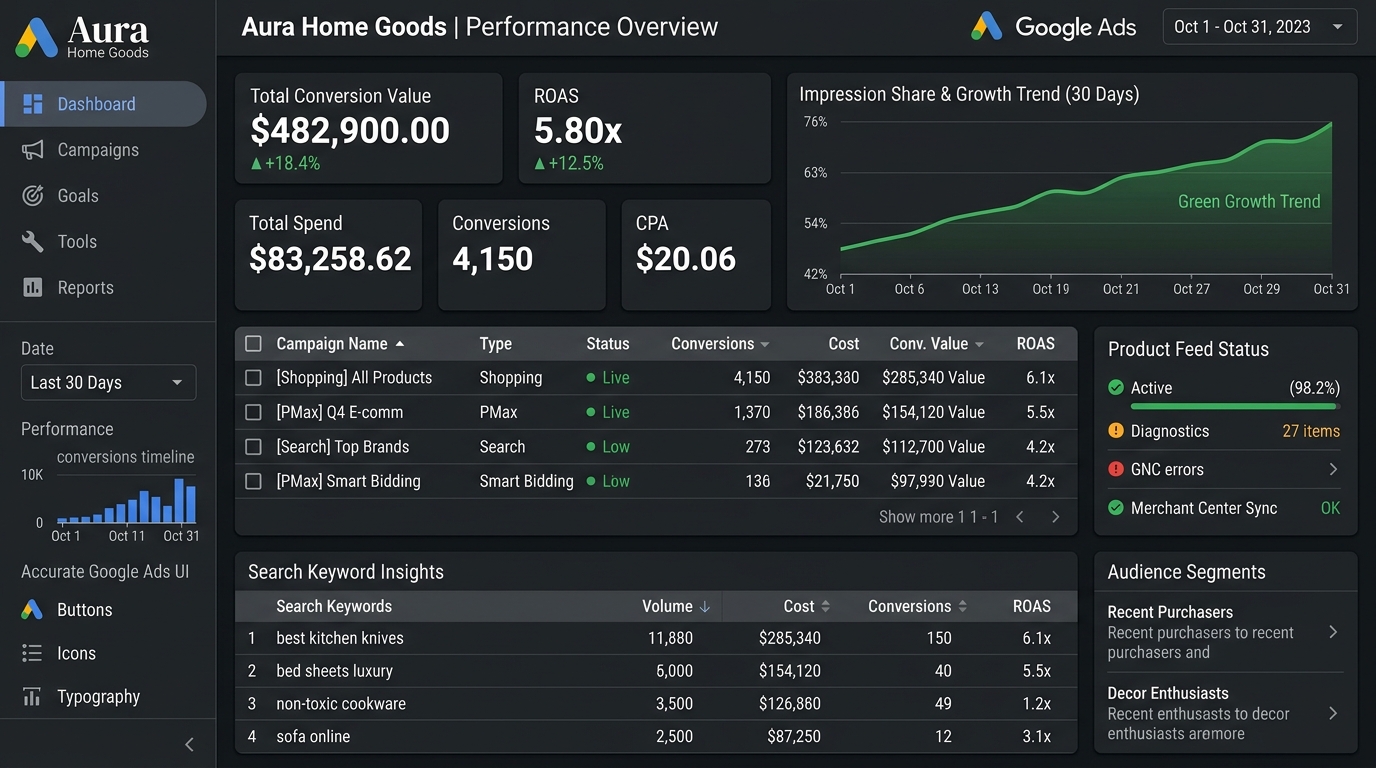Click the tallest bar in conversions timeline

tap(179, 501)
